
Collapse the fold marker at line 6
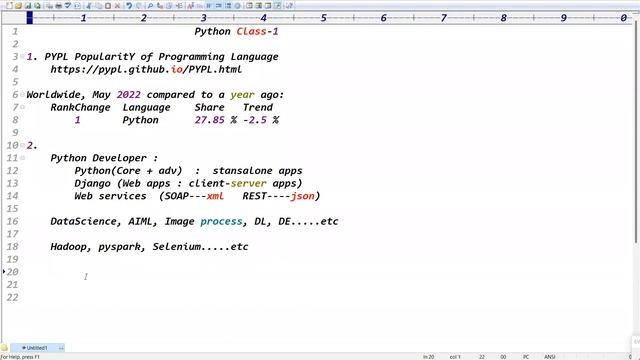tap(22, 94)
